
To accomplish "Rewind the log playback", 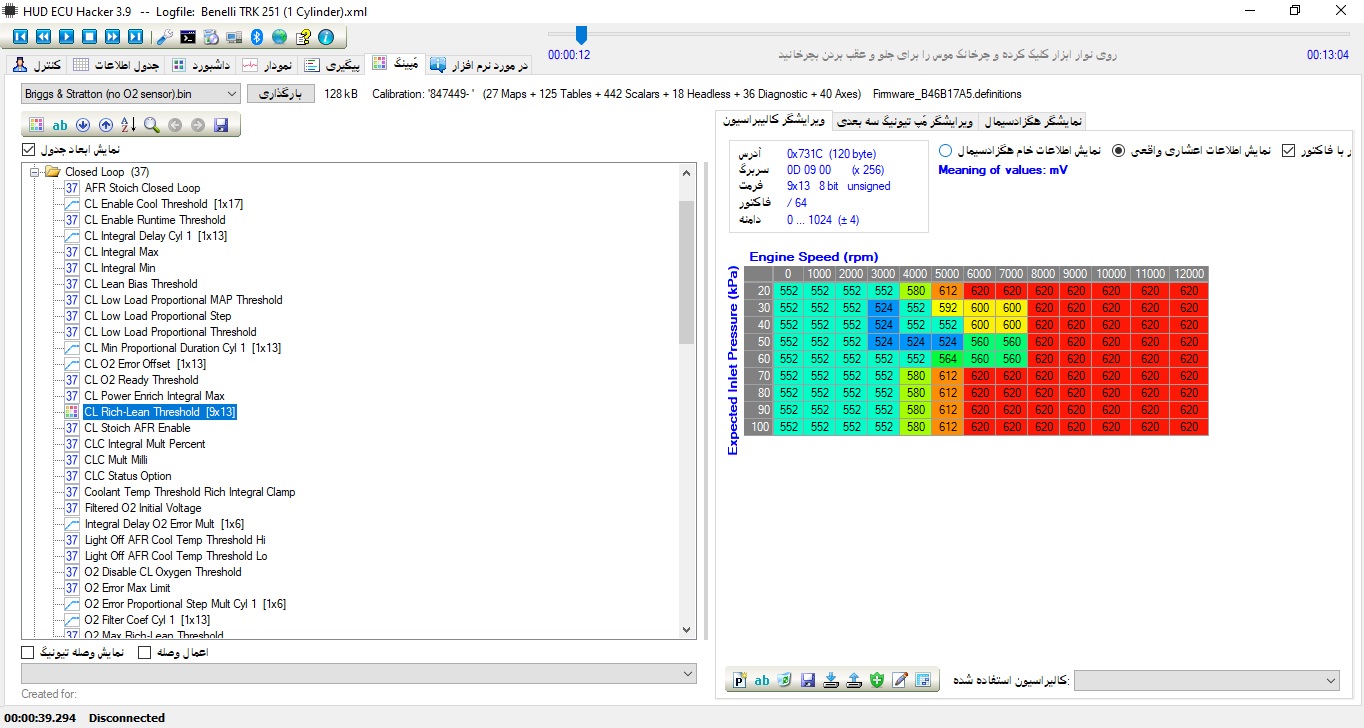I will coord(43,37).
